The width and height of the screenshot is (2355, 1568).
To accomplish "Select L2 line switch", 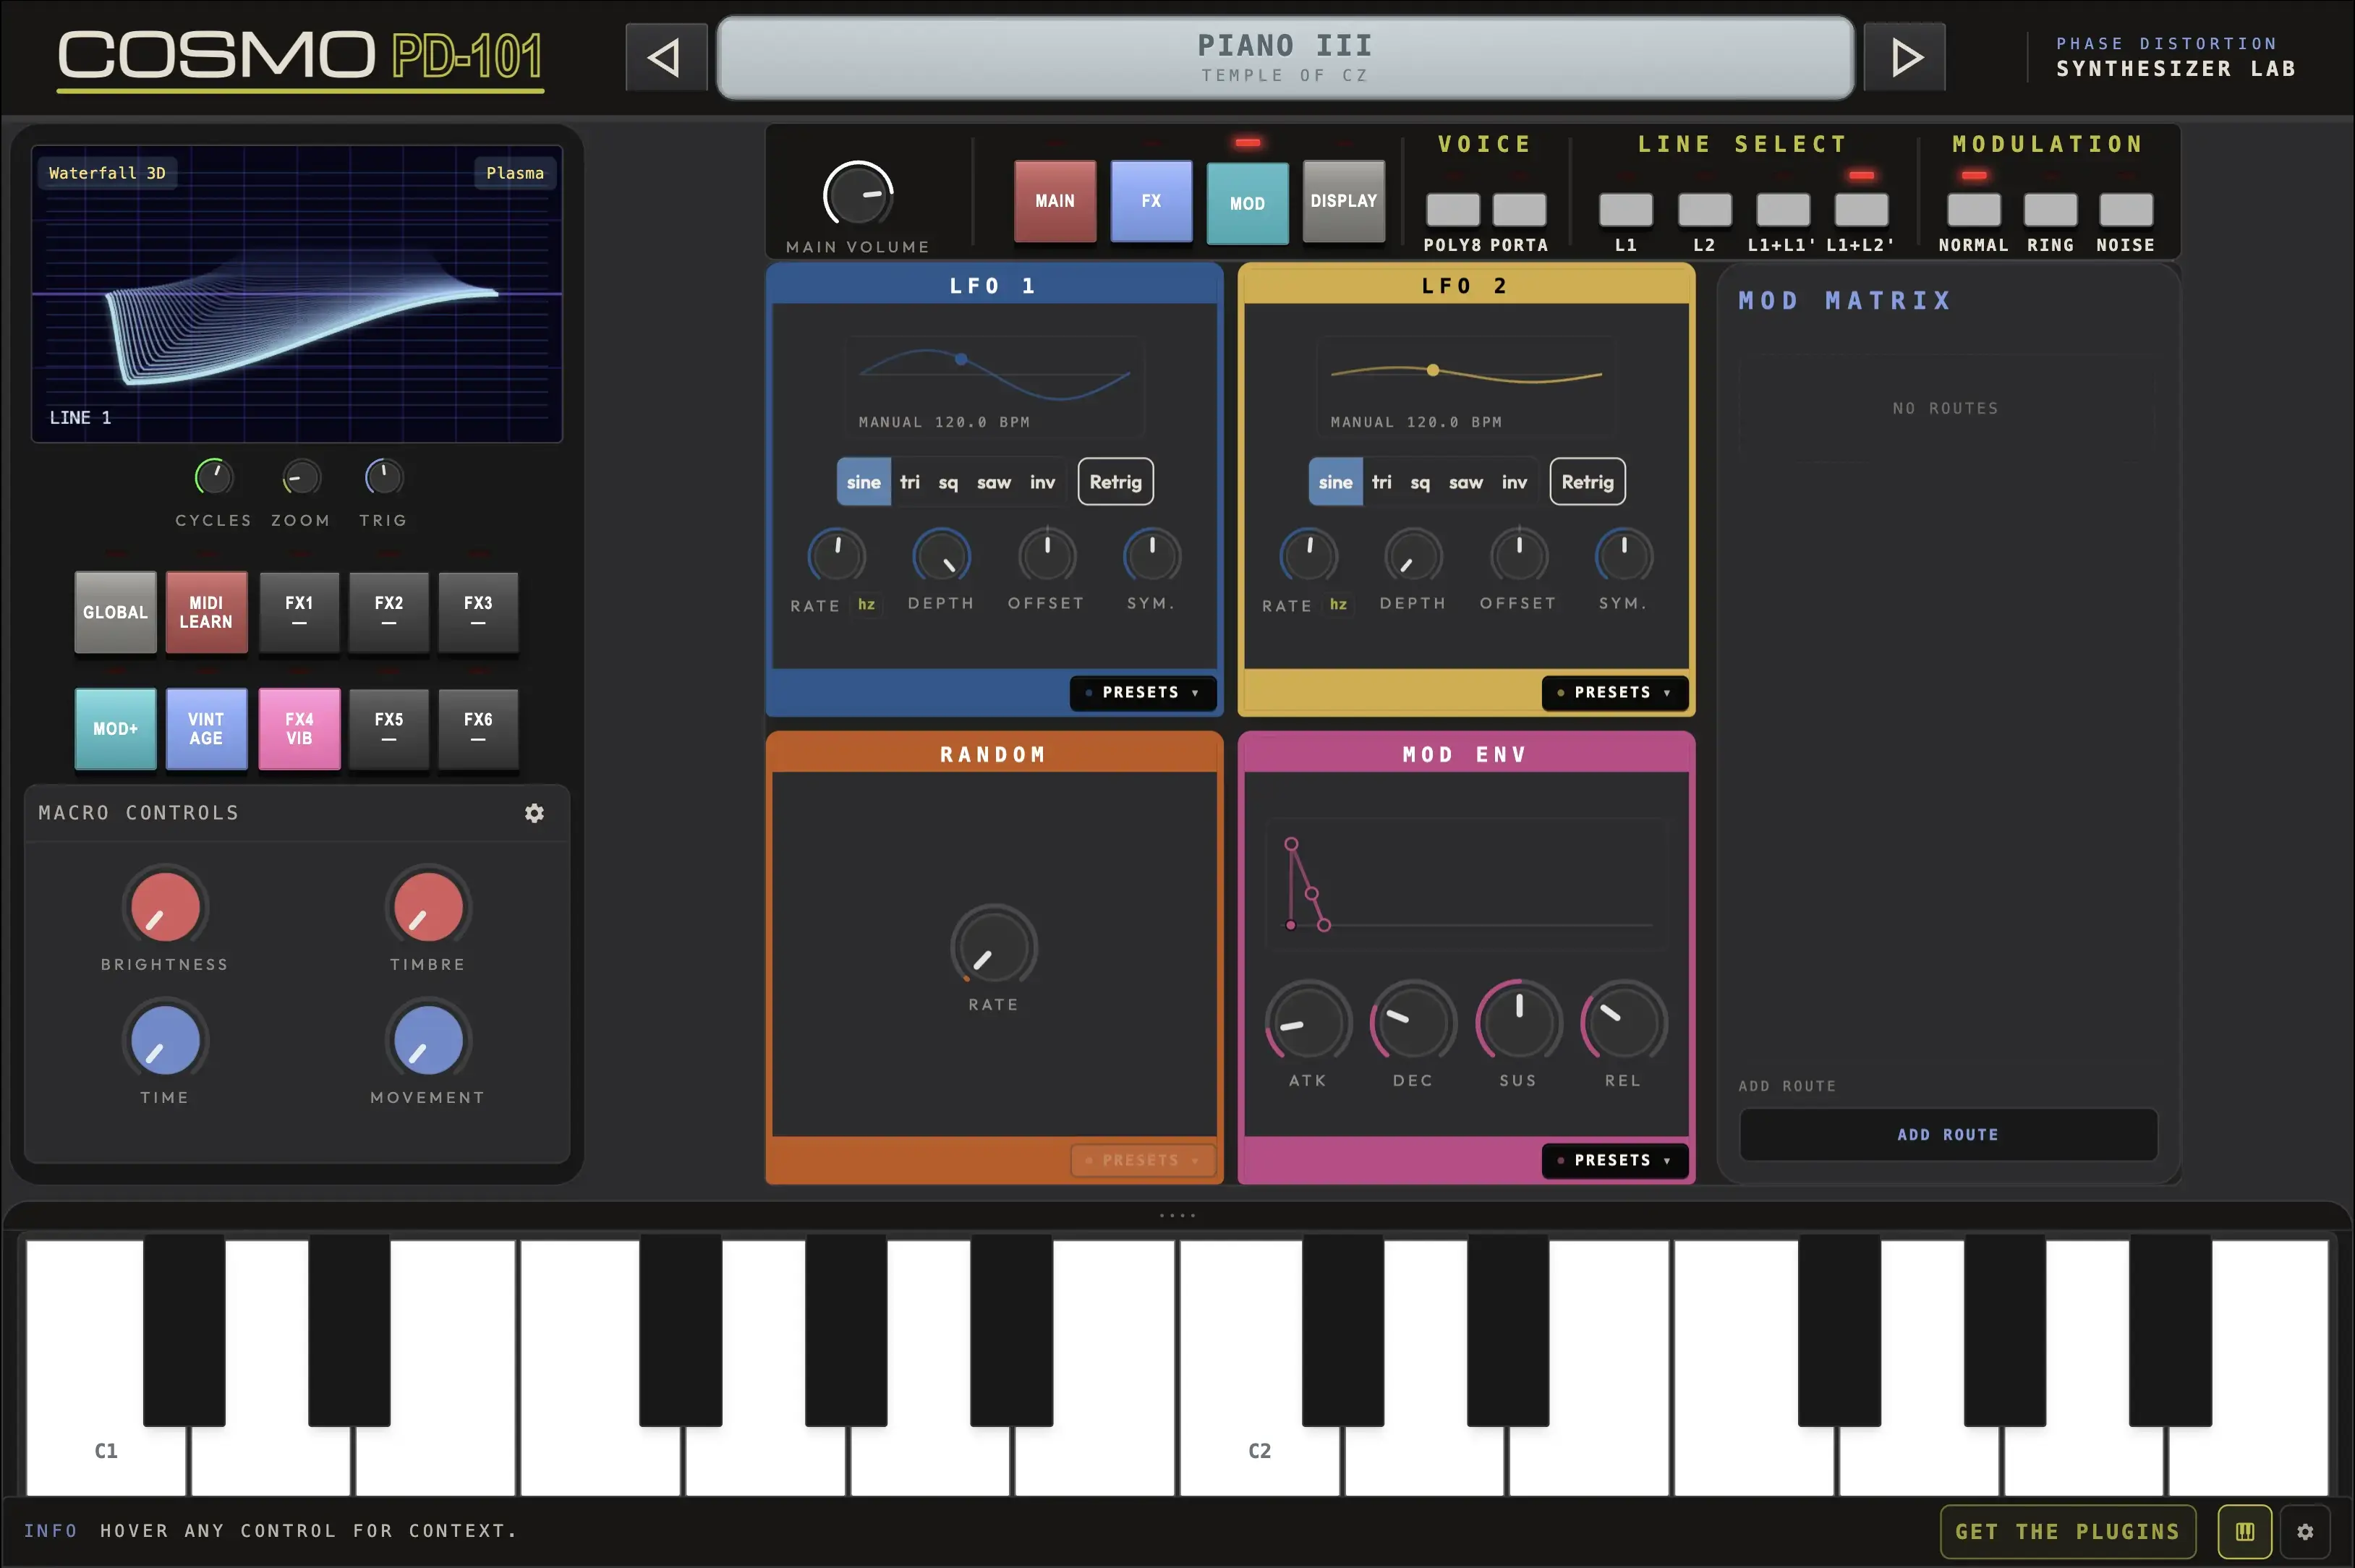I will [1705, 210].
